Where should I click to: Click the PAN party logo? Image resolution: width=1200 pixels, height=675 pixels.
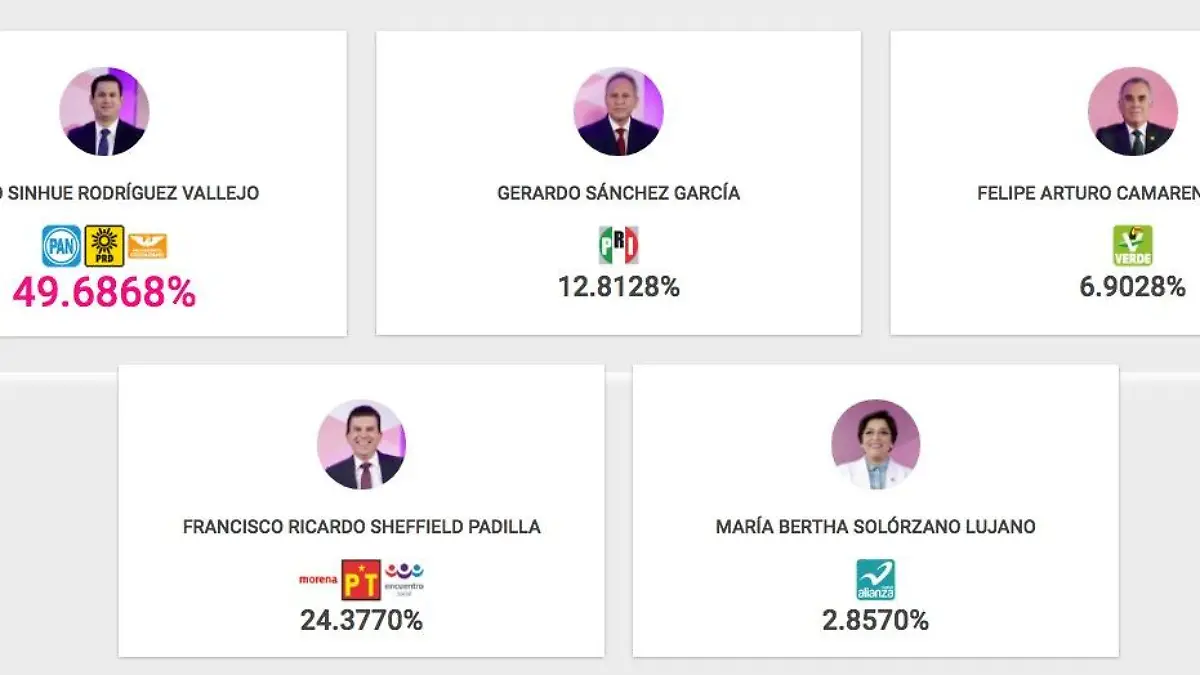point(61,246)
